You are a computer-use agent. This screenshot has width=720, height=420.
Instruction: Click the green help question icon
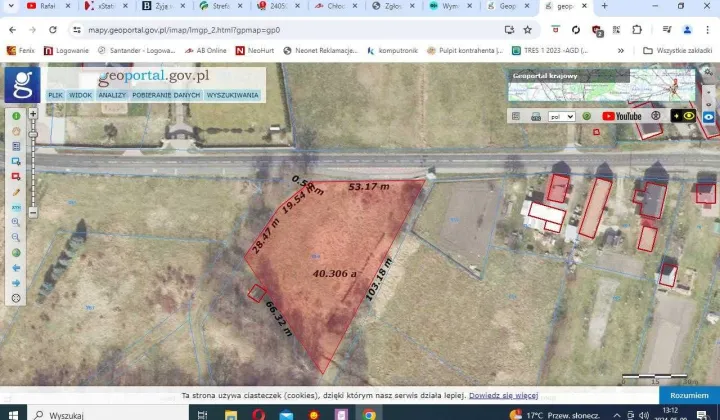[587, 116]
